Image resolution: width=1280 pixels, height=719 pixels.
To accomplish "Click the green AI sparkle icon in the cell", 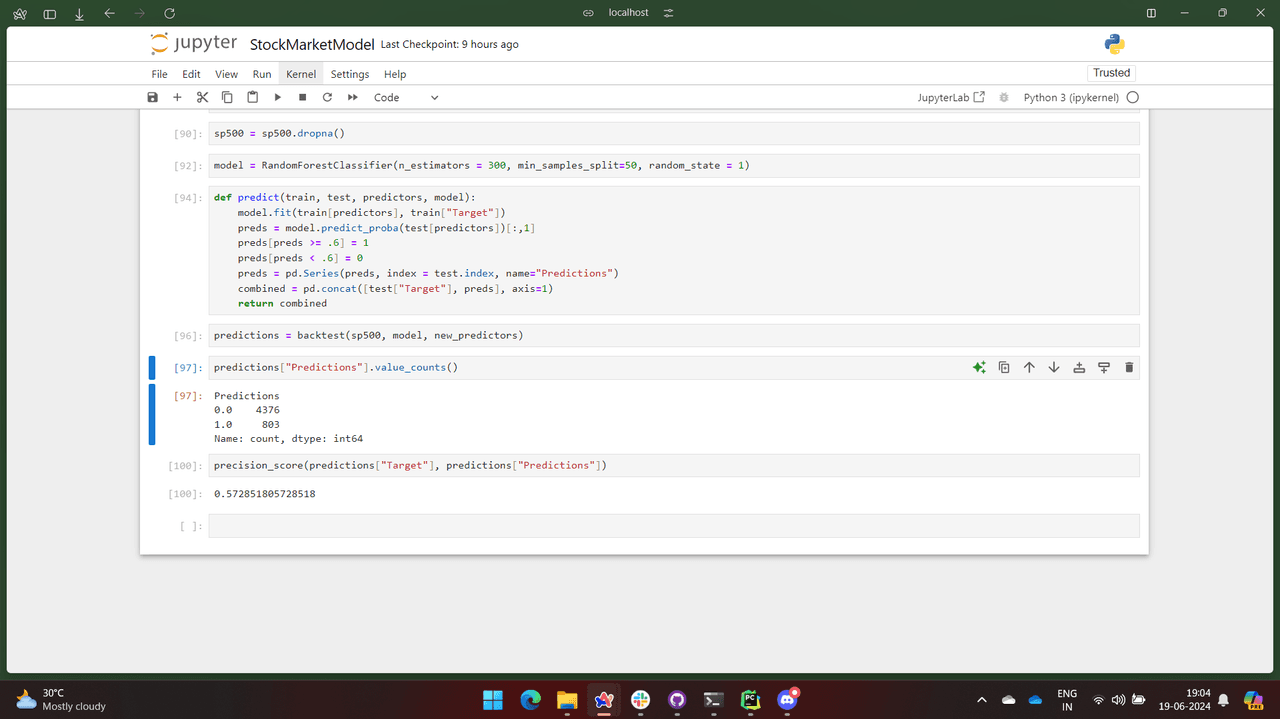I will 979,368.
